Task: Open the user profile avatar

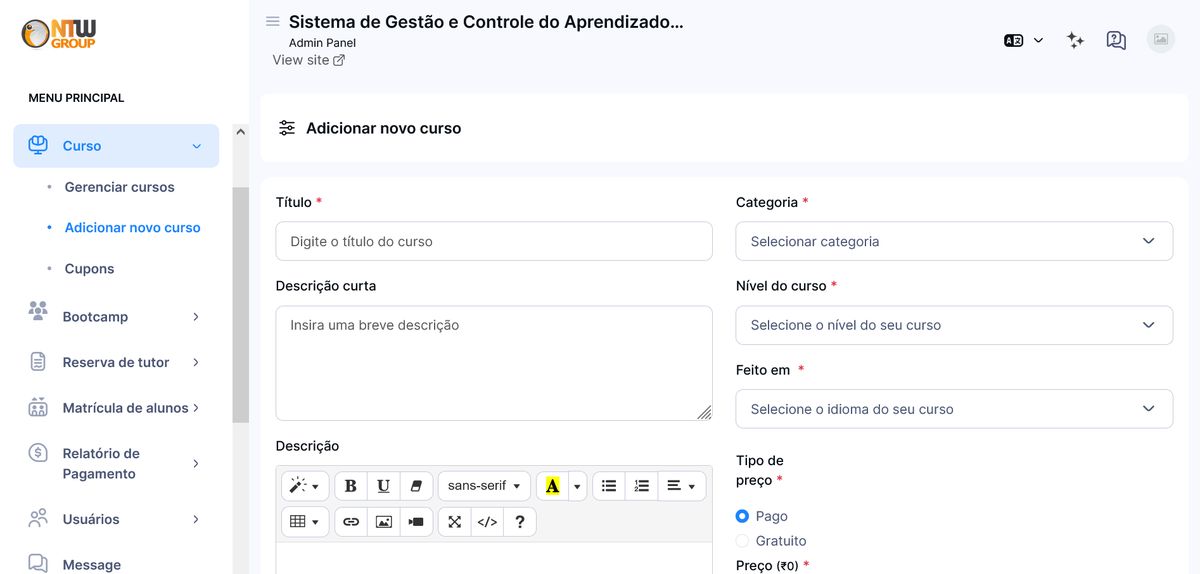Action: pyautogui.click(x=1161, y=39)
